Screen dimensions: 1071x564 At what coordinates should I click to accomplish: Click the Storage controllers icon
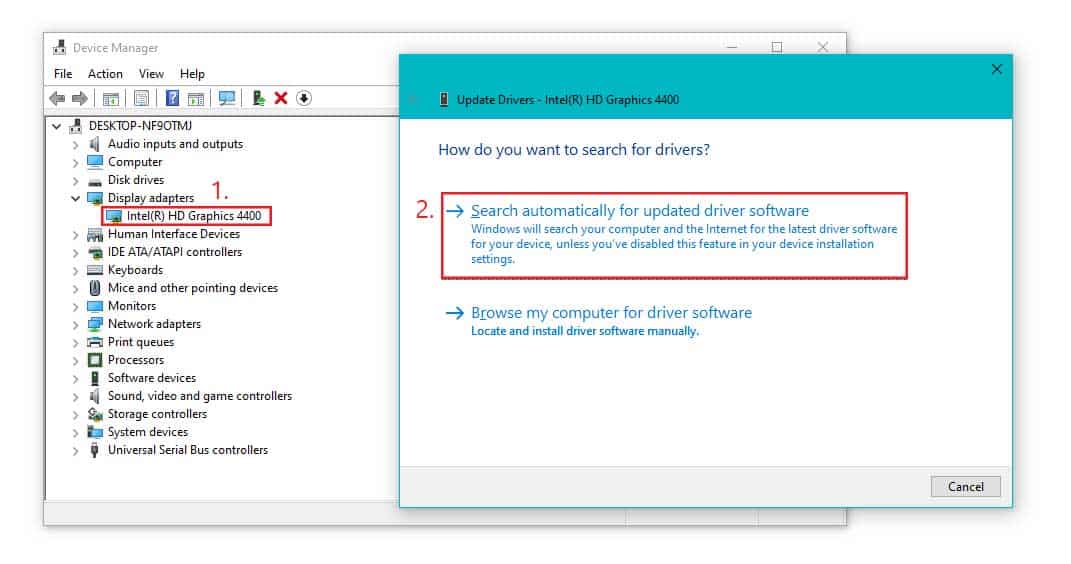pos(95,414)
